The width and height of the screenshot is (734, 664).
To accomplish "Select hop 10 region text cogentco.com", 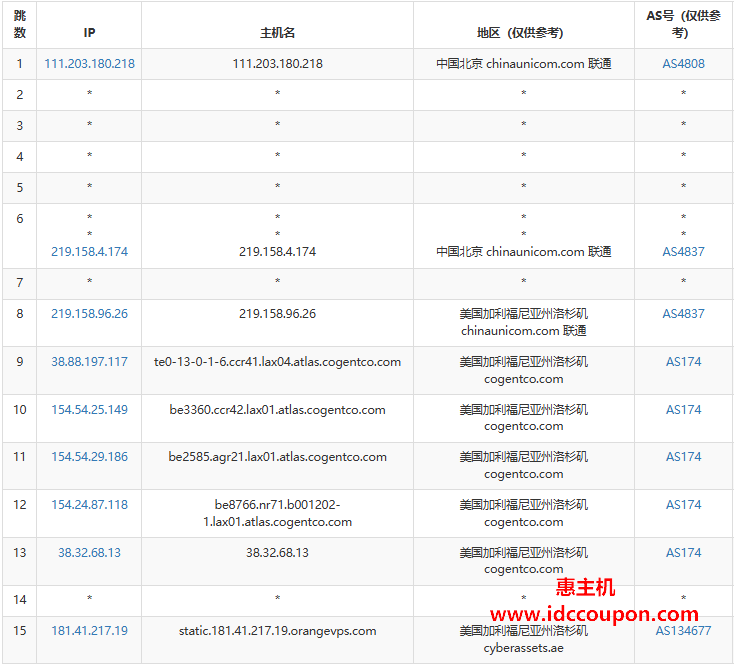I will tap(524, 426).
